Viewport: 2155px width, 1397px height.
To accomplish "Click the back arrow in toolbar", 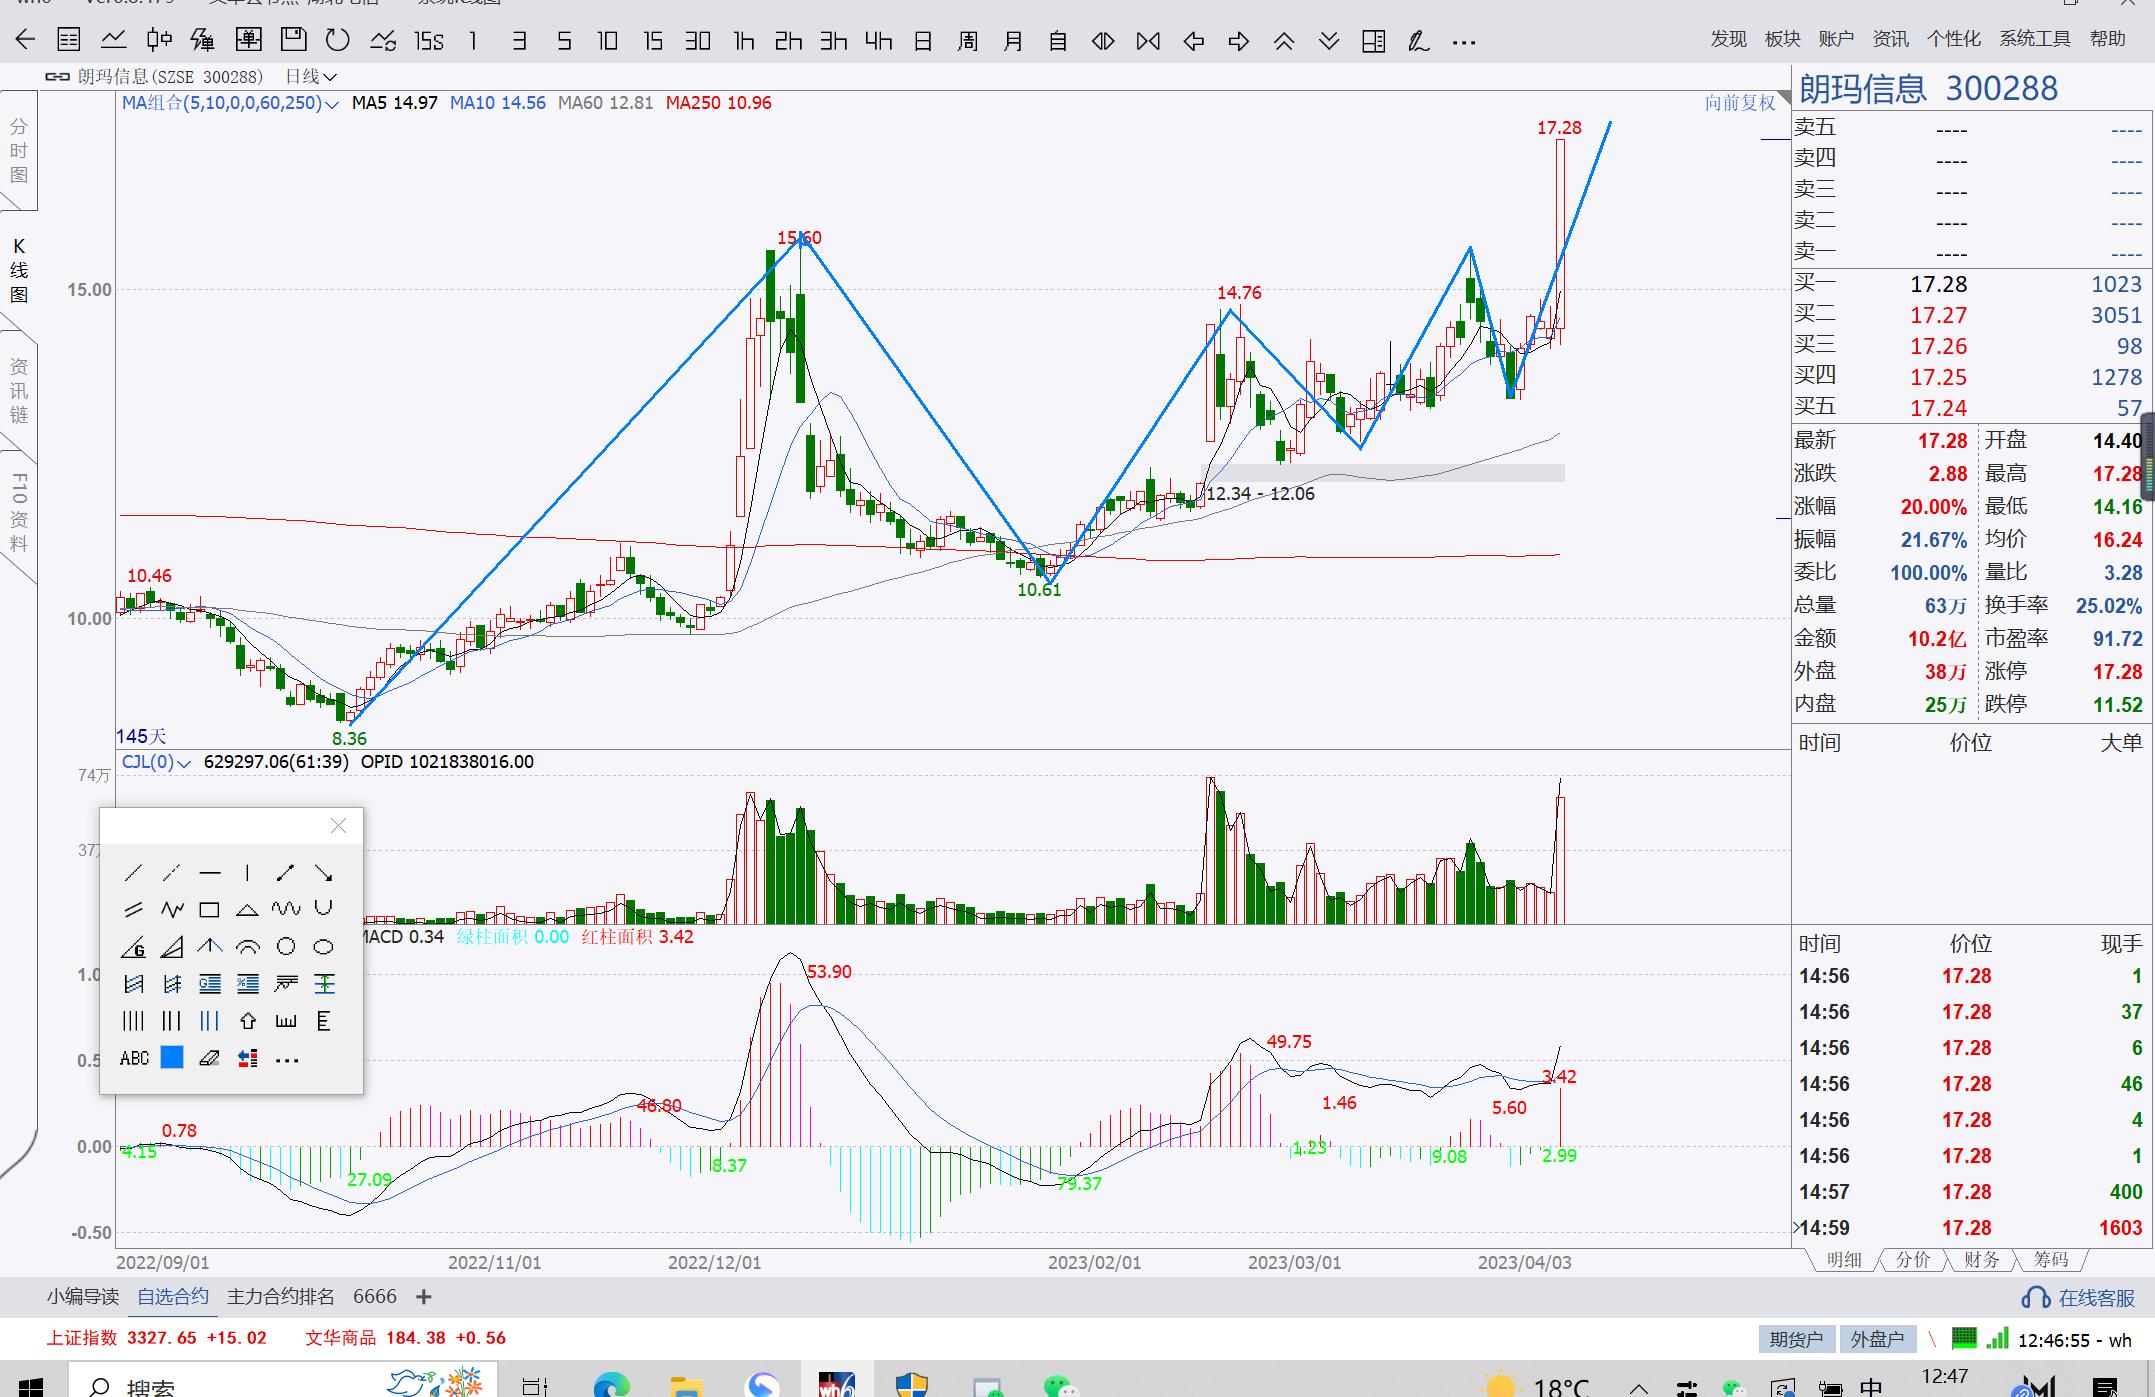I will 25,40.
